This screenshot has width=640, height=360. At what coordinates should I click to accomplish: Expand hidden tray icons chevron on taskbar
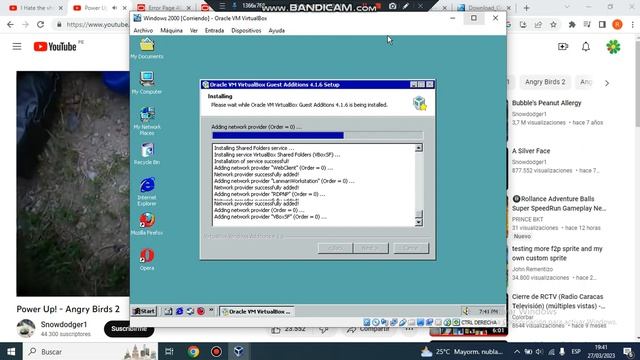coord(517,351)
